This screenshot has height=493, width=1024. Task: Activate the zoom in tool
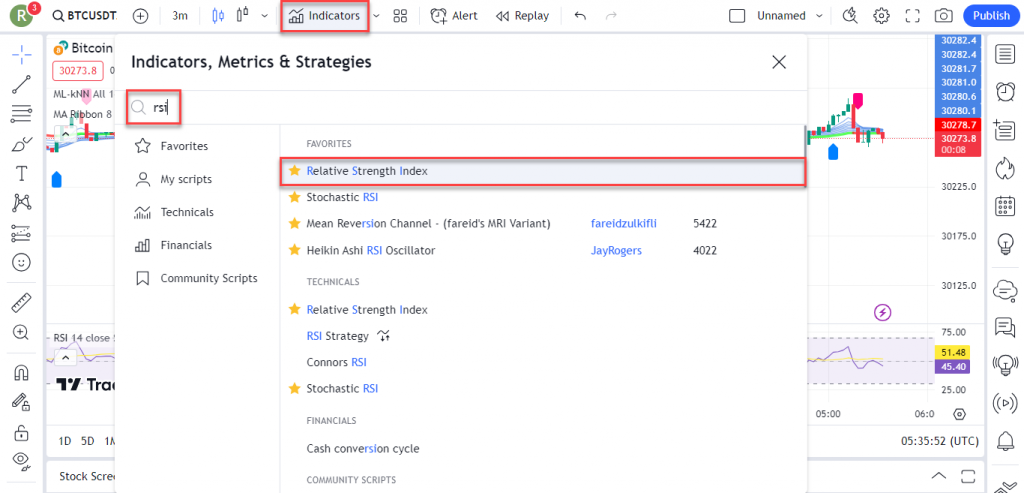22,332
